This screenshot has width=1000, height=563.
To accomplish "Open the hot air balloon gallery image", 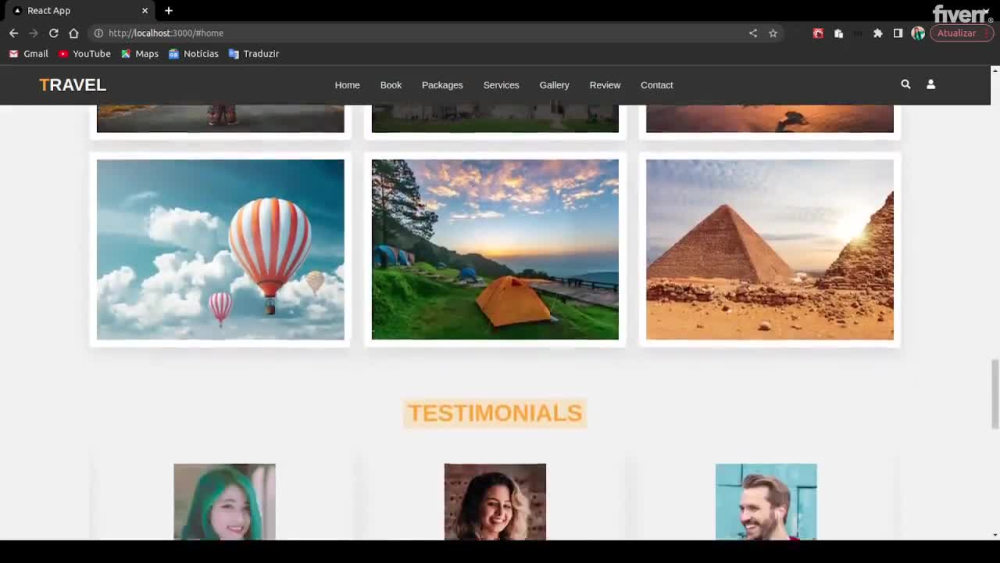I will [220, 249].
